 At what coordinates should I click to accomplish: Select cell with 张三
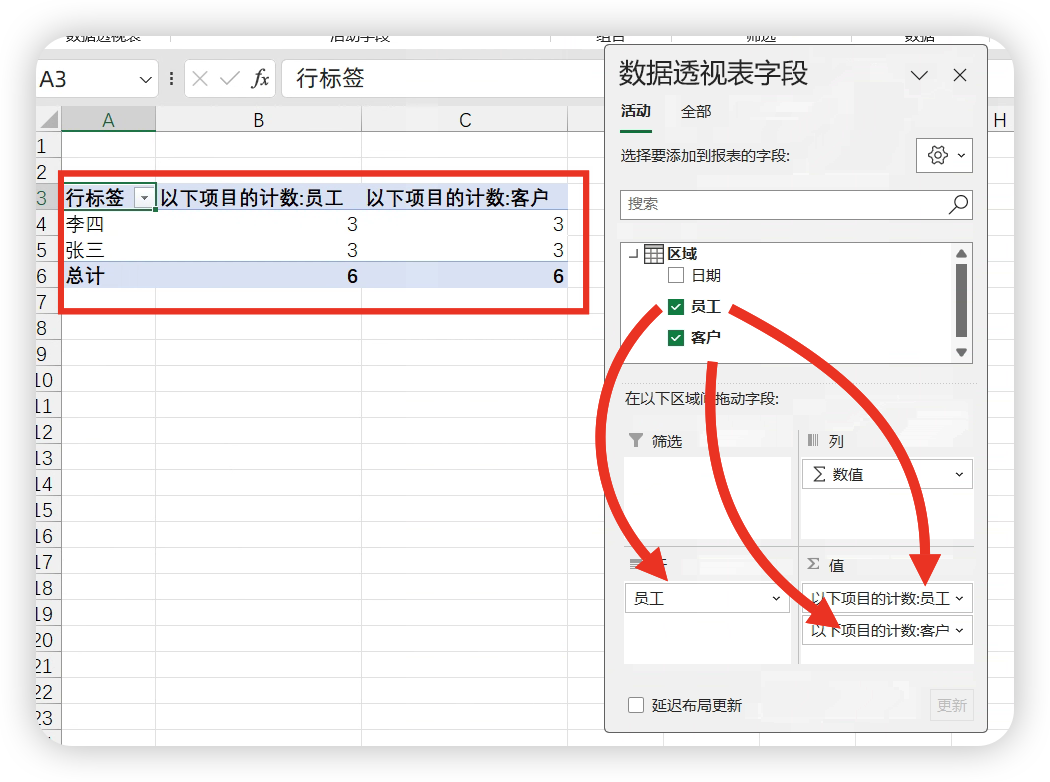click(x=108, y=250)
